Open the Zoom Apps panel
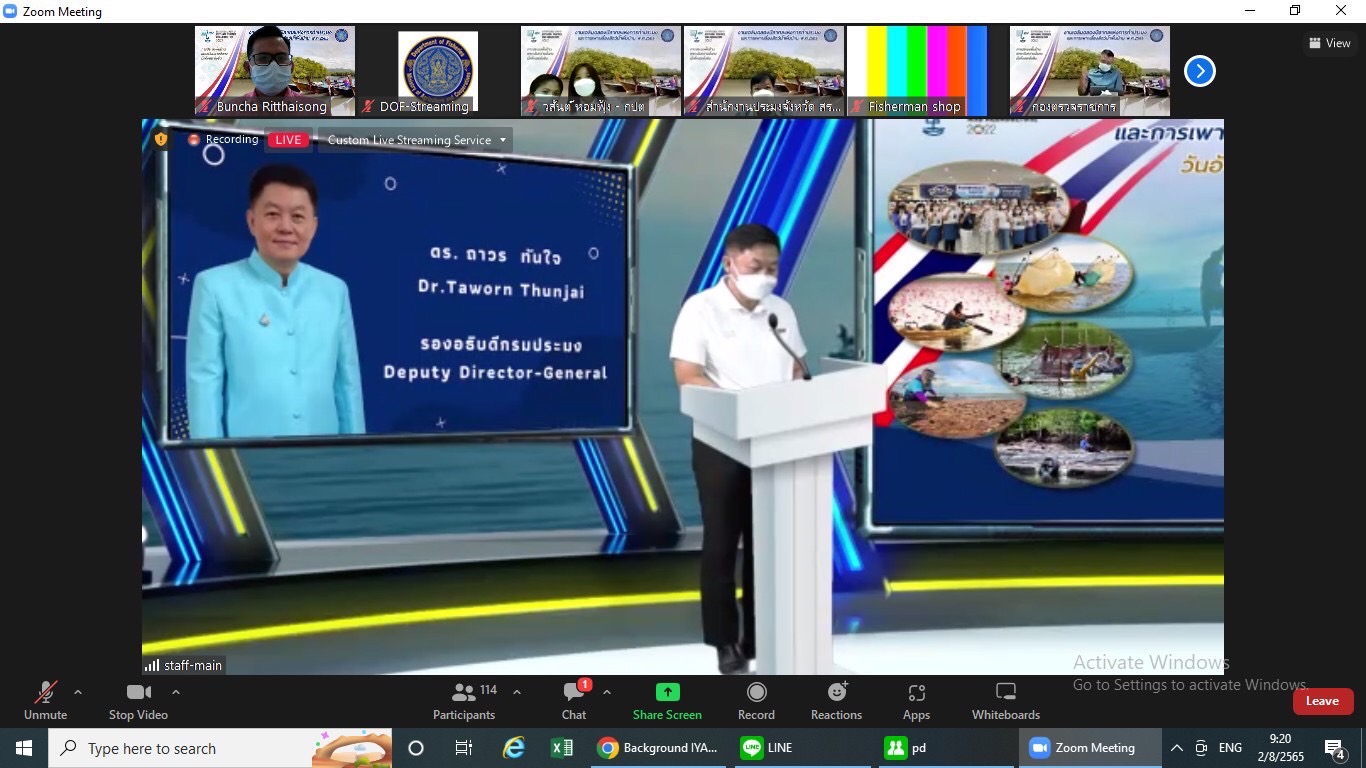Image resolution: width=1366 pixels, height=768 pixels. (916, 700)
